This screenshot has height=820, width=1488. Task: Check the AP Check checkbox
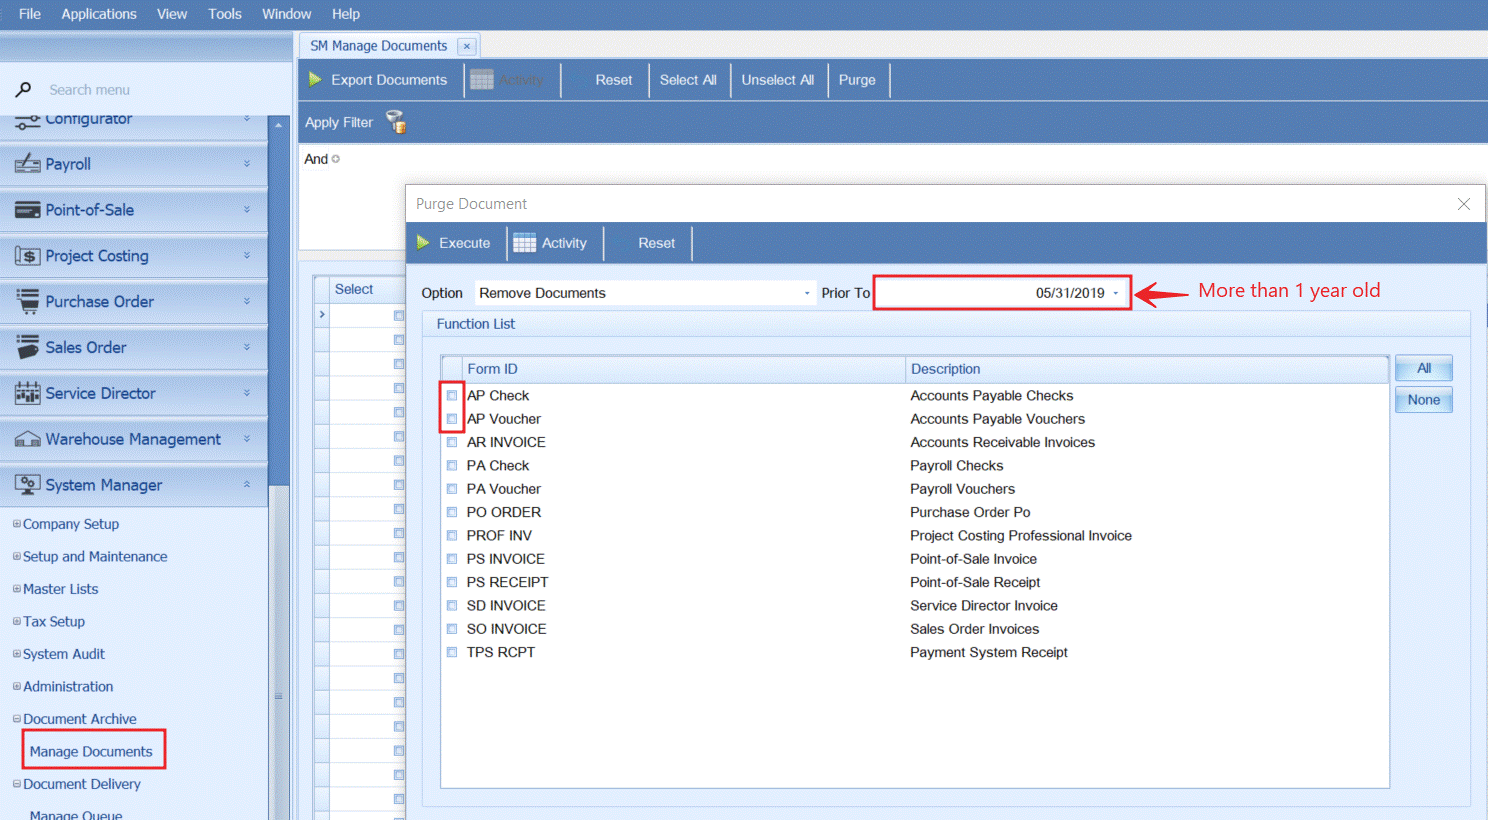coord(452,396)
